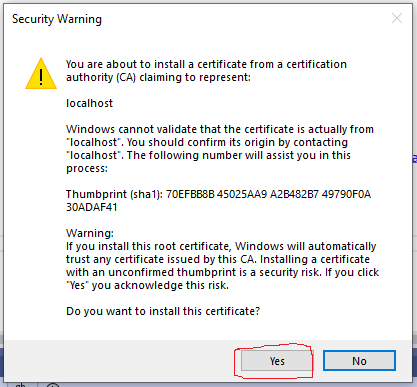417x387 pixels.
Task: Click the thumbprint block A2B482B7
Action: [x=294, y=194]
